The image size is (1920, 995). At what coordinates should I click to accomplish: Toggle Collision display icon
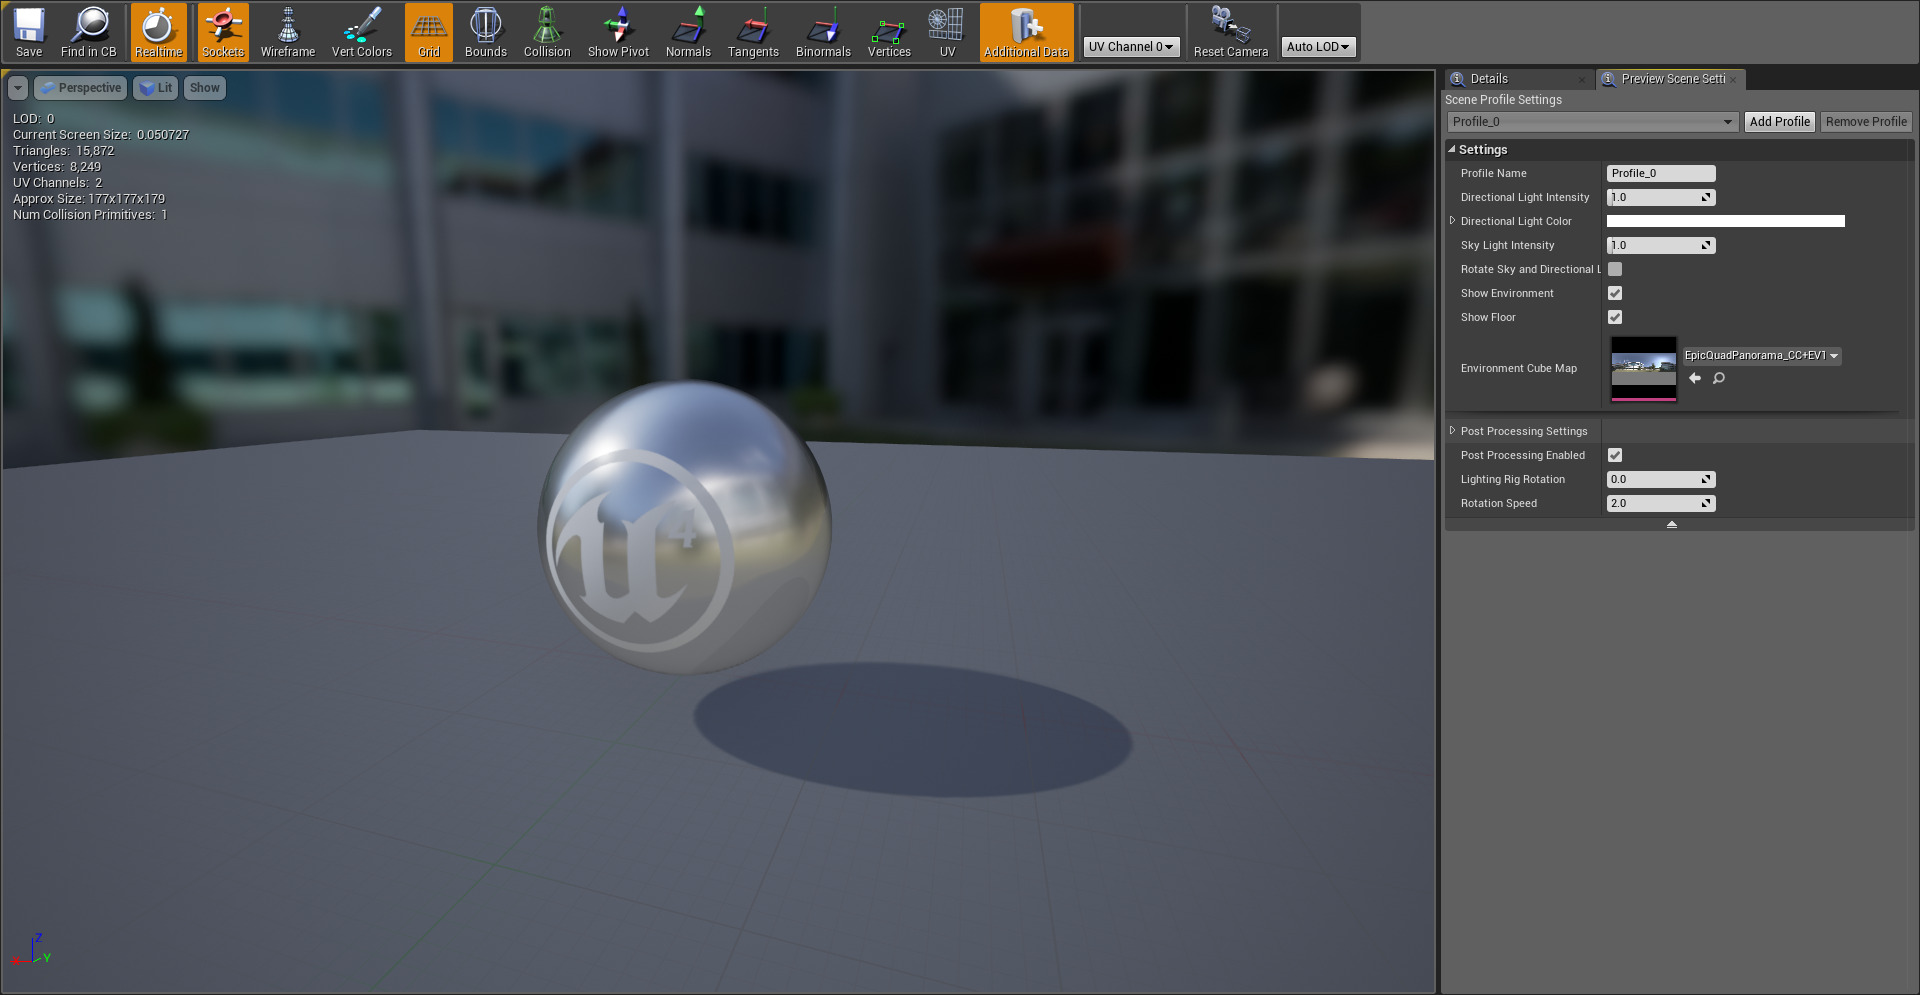[546, 32]
